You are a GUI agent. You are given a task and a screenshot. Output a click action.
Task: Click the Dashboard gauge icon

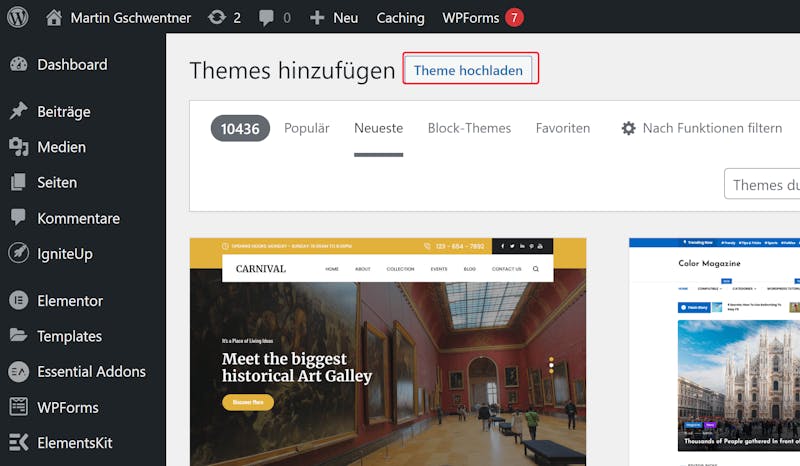[x=18, y=64]
